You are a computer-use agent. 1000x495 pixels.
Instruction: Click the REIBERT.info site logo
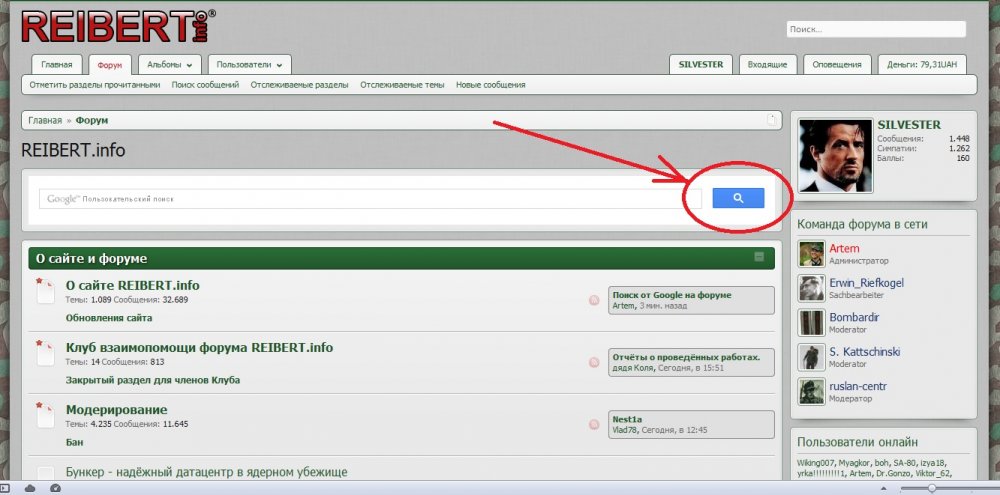tap(116, 28)
